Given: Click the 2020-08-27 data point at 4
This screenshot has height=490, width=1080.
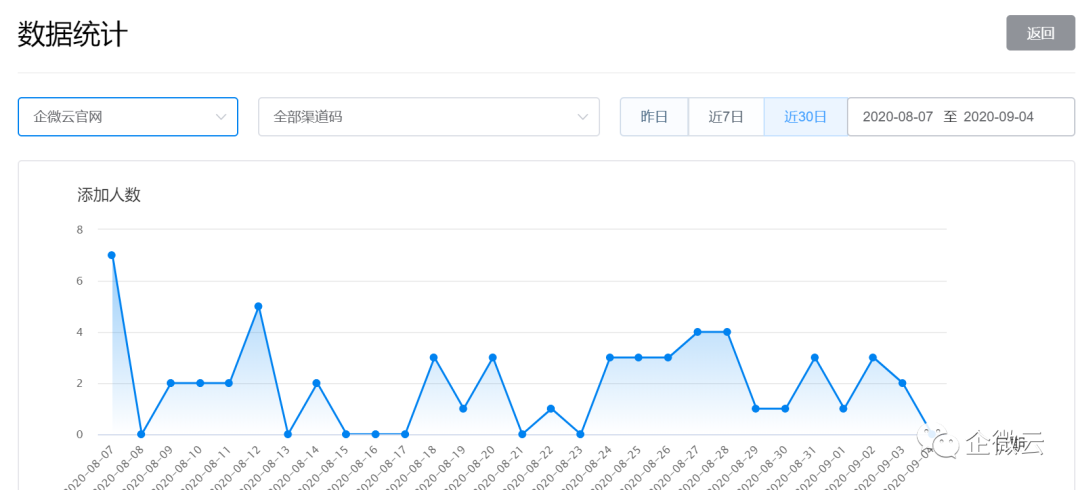Looking at the screenshot, I should [697, 331].
